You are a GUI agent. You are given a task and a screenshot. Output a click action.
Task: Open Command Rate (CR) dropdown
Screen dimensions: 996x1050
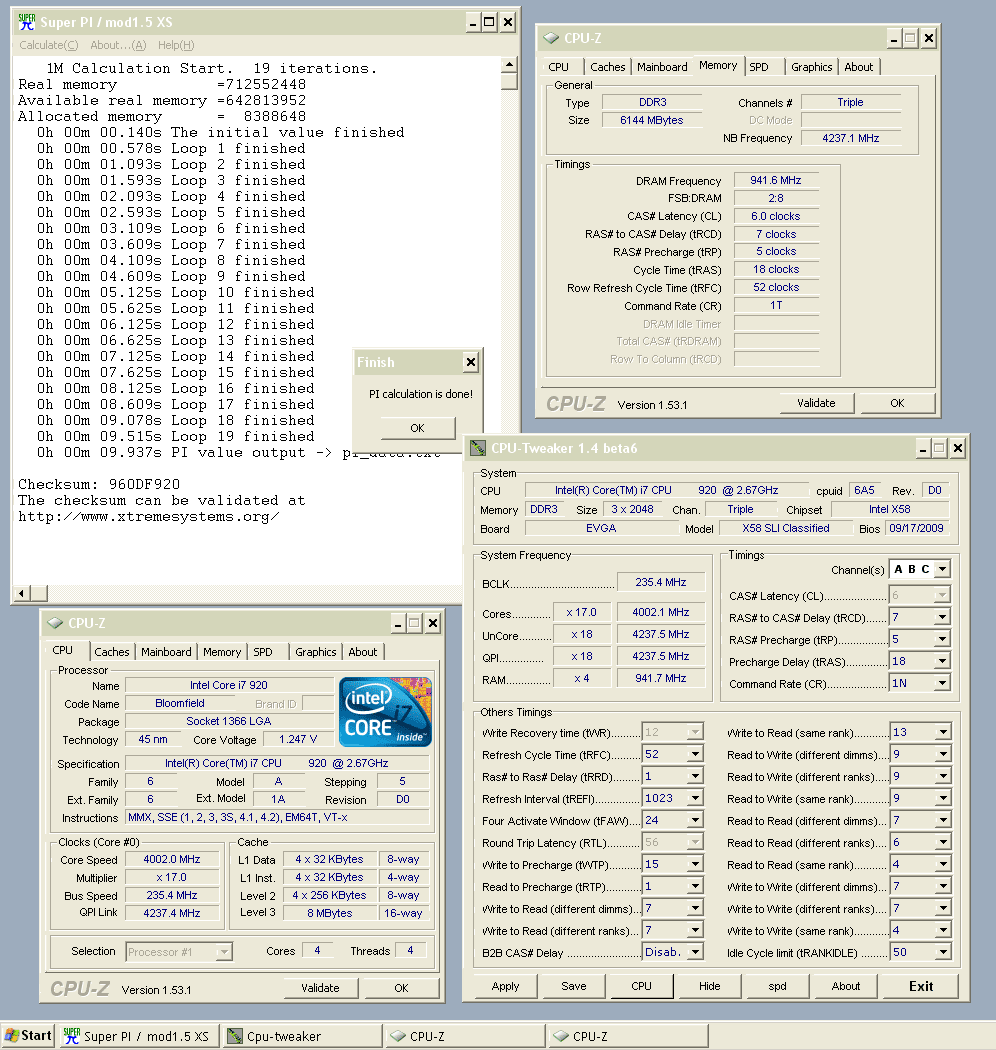click(x=942, y=684)
